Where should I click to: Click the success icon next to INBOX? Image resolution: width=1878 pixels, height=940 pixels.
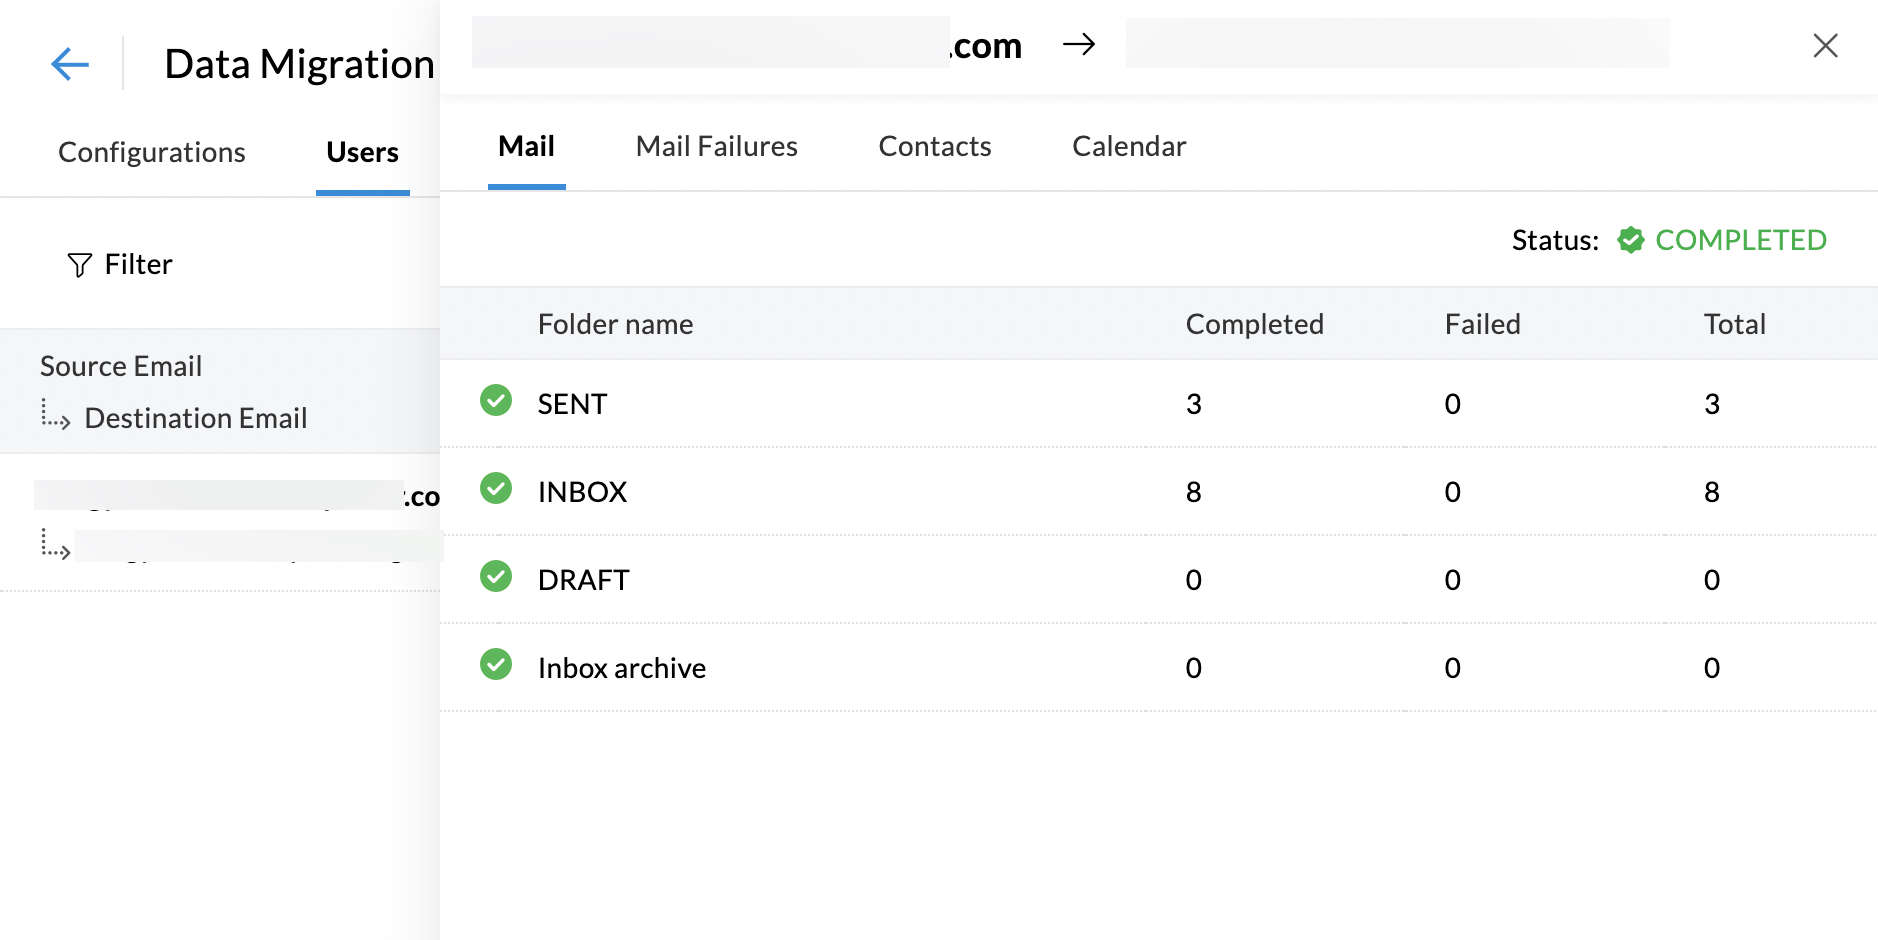click(x=495, y=489)
